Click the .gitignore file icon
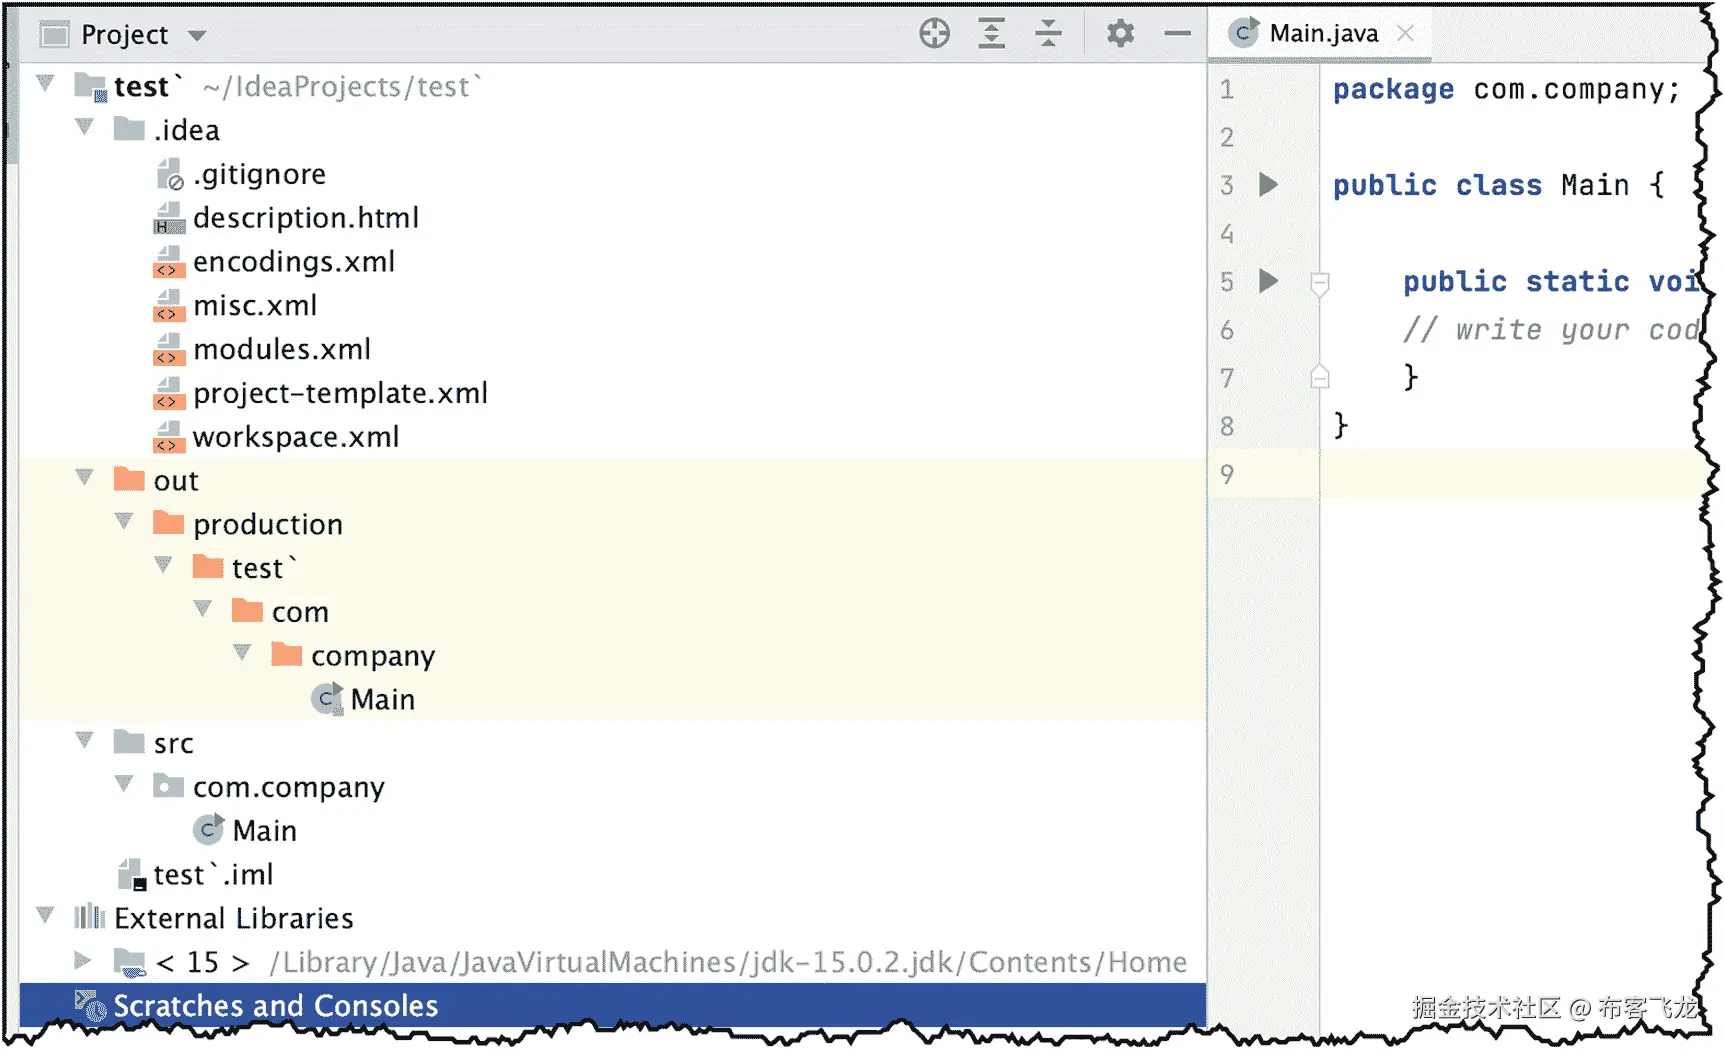 coord(169,174)
